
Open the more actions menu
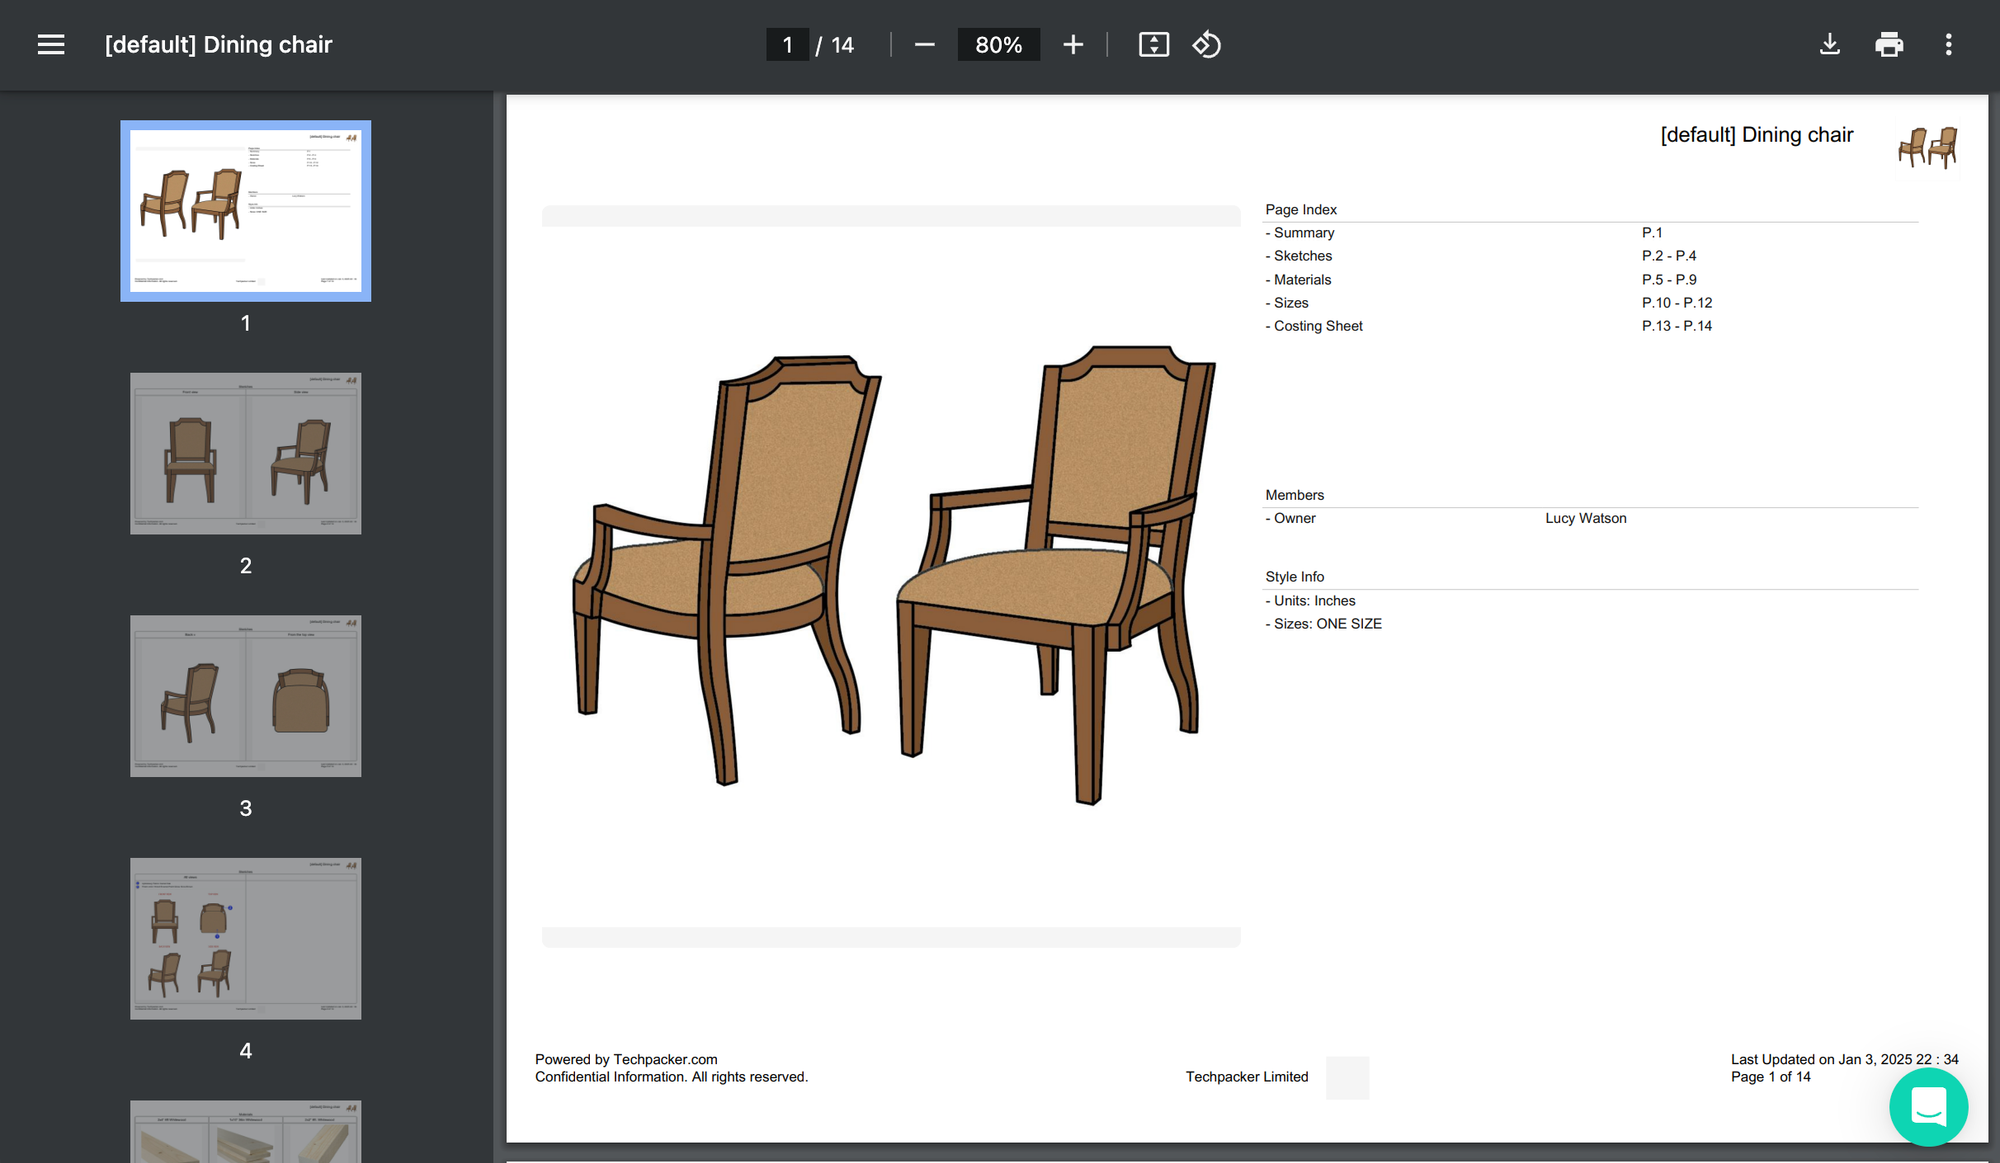click(1948, 45)
